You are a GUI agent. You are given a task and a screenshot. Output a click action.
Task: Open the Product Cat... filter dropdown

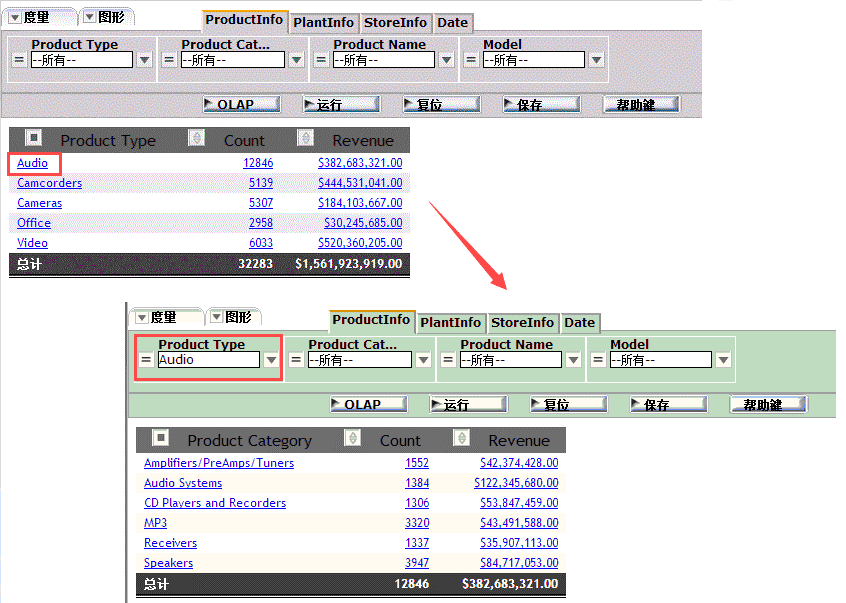click(x=297, y=59)
